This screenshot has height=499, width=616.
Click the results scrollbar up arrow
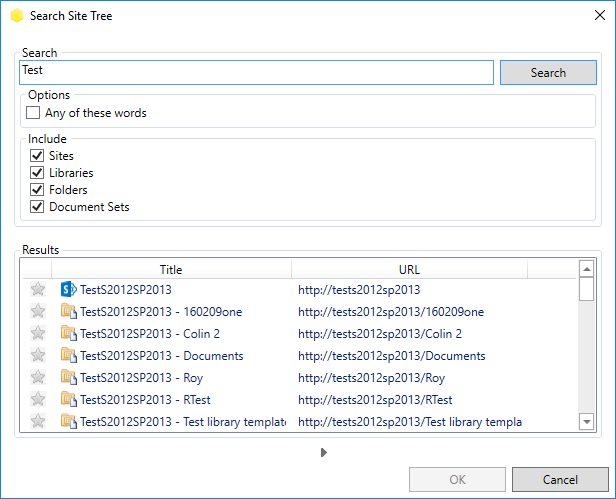point(587,269)
